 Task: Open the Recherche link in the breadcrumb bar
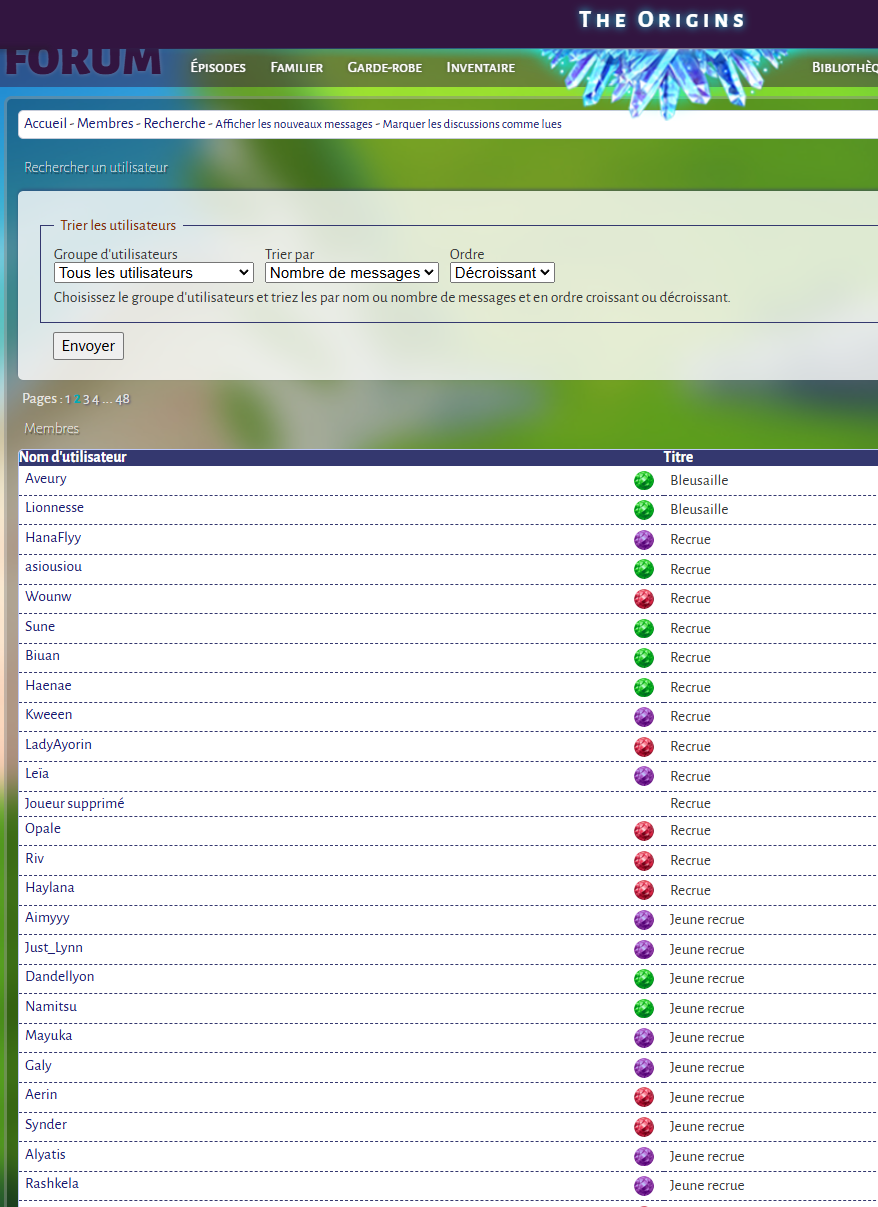(174, 123)
